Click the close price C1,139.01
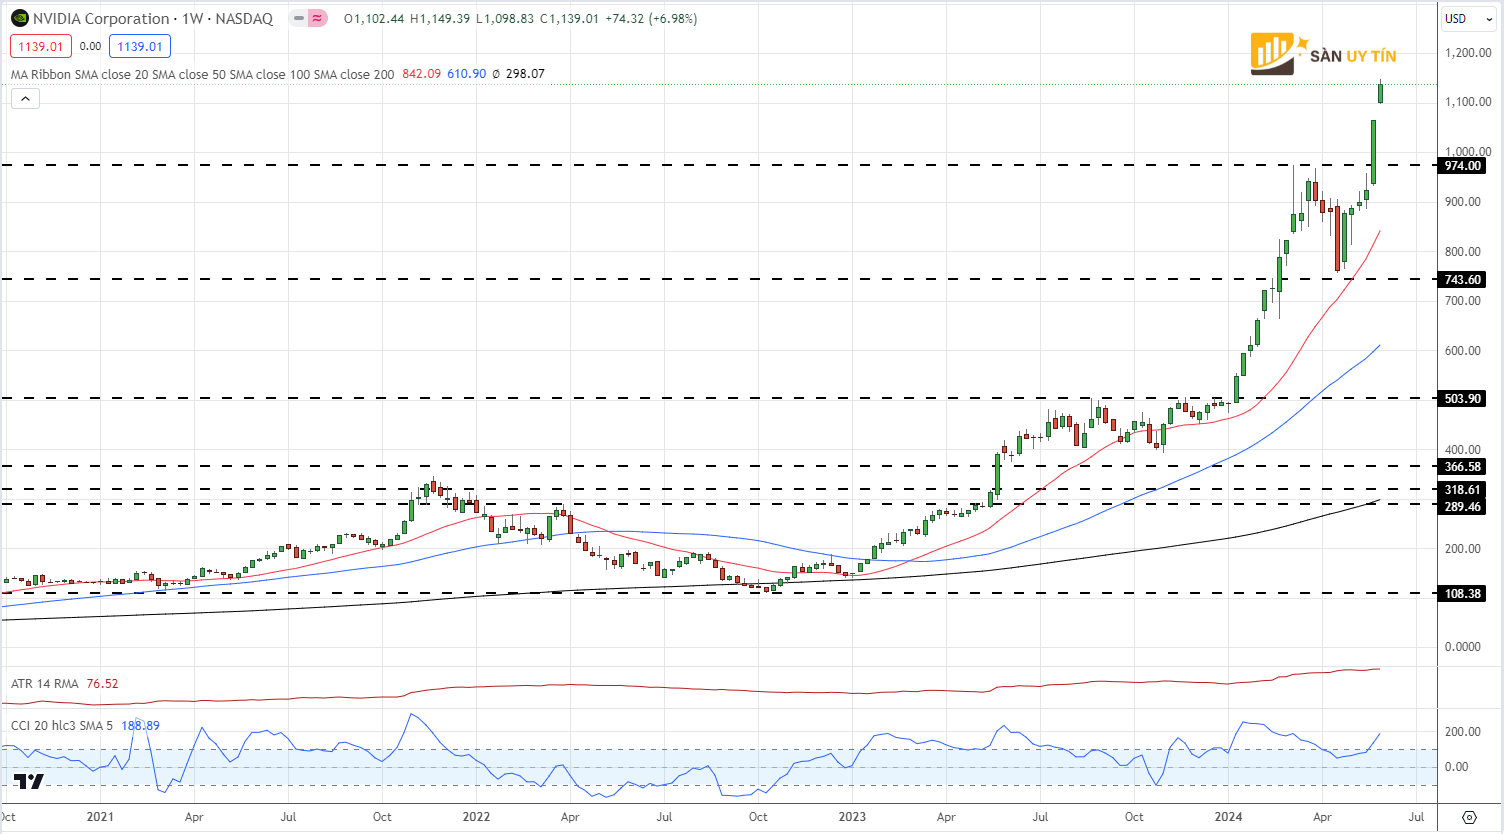The width and height of the screenshot is (1504, 834). click(570, 18)
